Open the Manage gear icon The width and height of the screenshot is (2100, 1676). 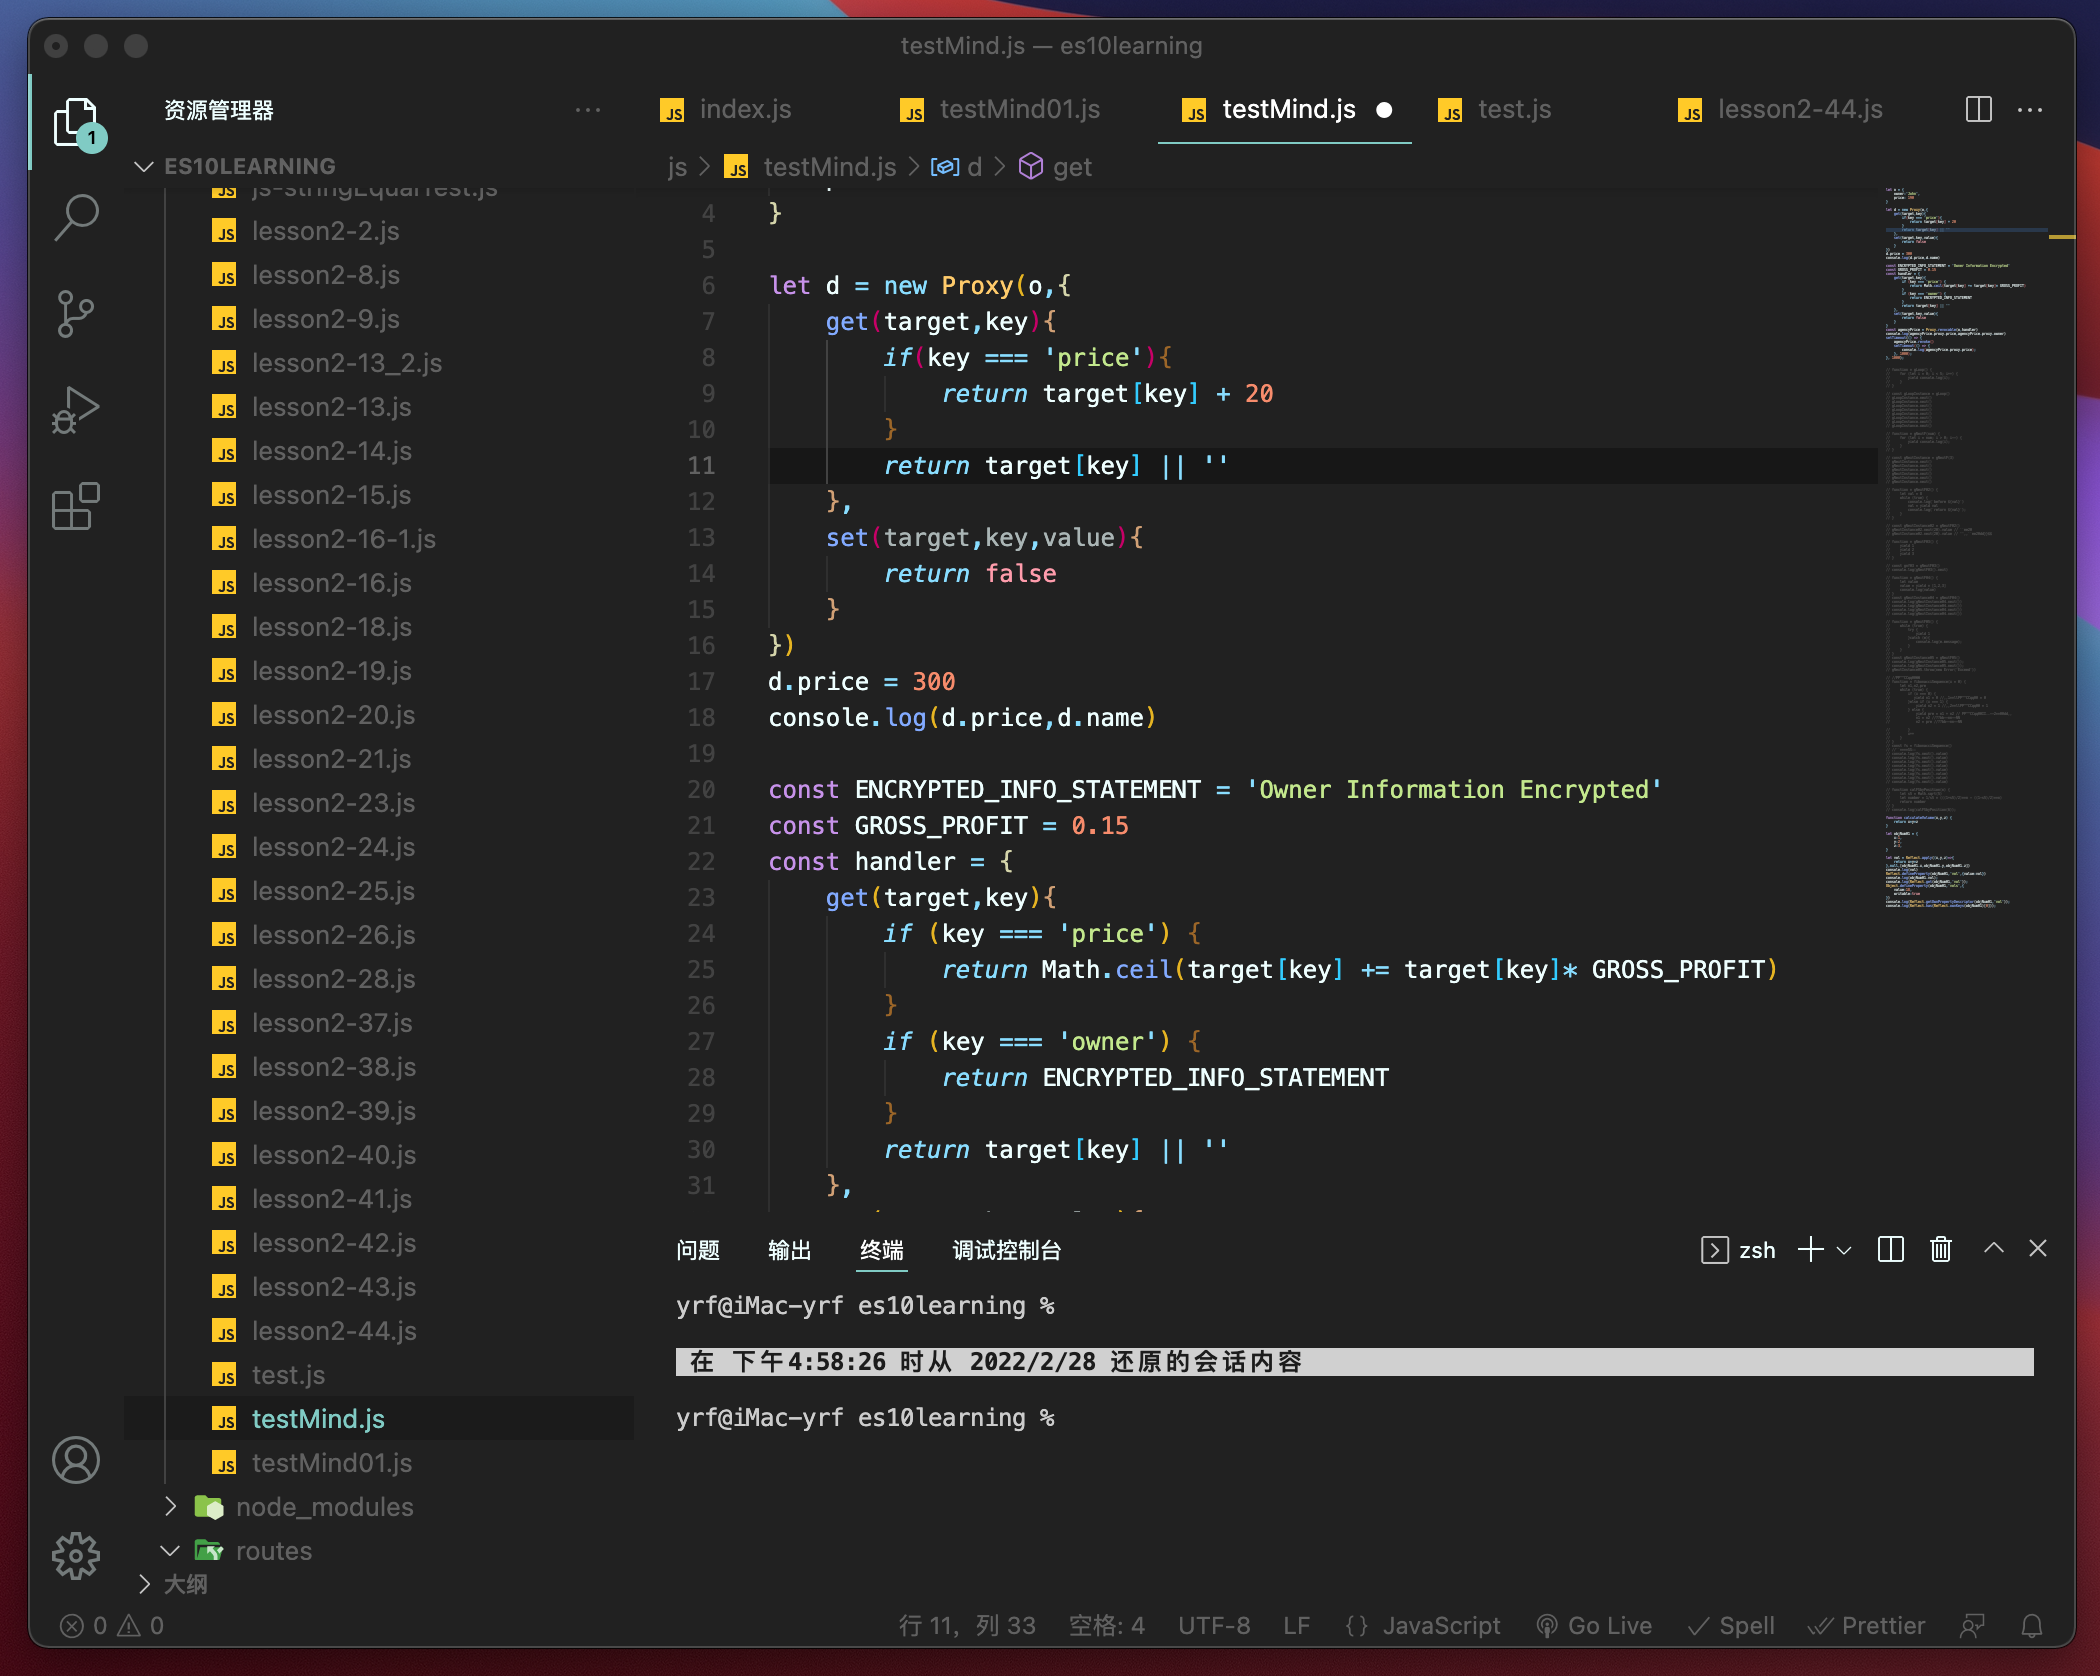76,1556
